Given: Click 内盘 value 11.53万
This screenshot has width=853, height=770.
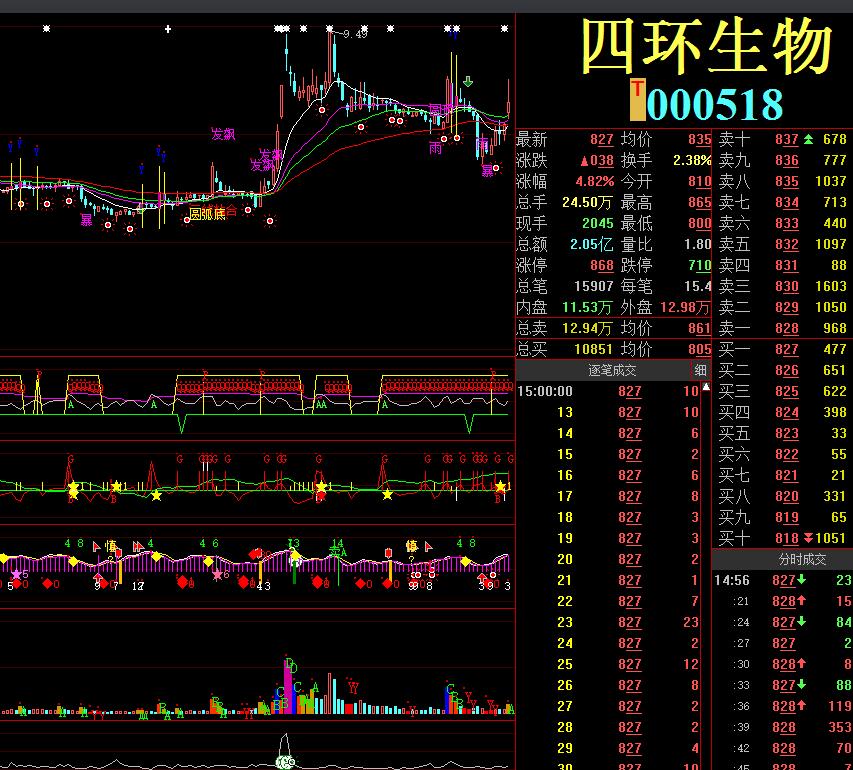Looking at the screenshot, I should [x=588, y=307].
